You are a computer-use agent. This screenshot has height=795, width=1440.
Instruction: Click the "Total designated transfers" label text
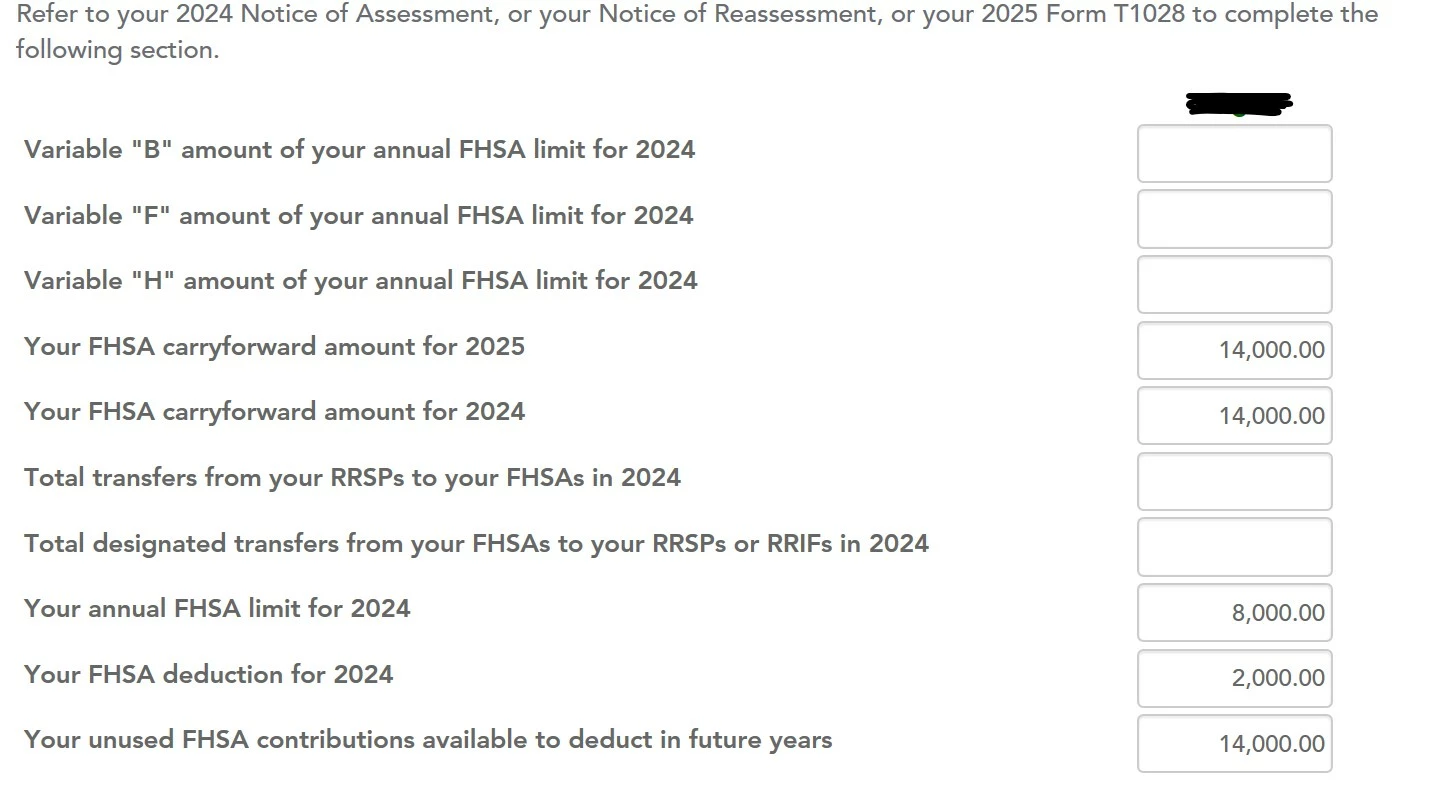coord(476,544)
